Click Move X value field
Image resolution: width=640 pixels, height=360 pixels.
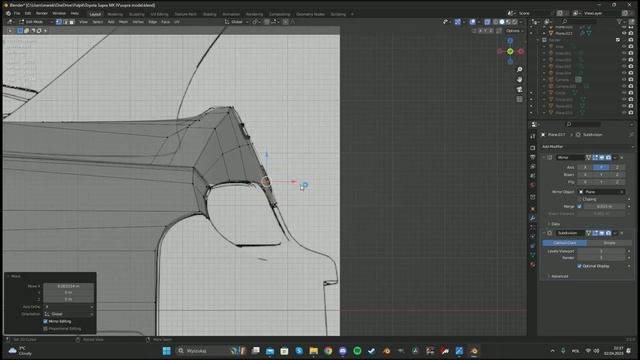(69, 286)
